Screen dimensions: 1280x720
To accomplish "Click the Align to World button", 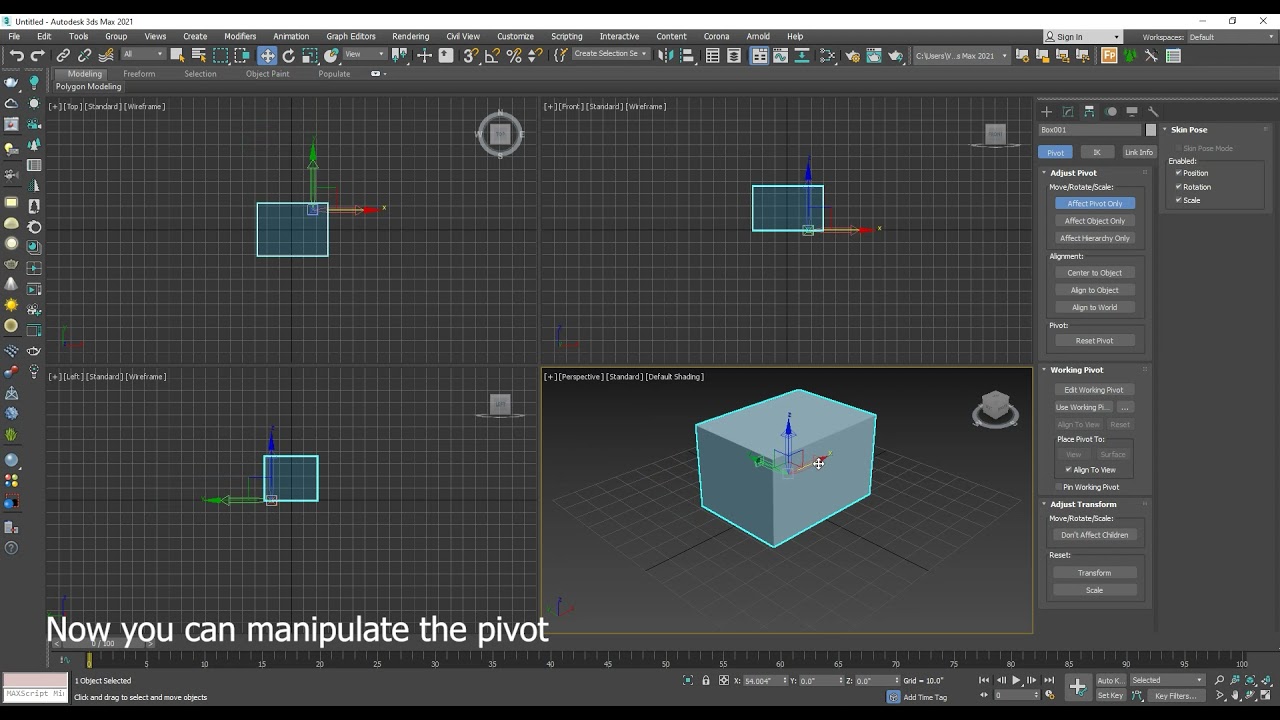I will 1095,308.
